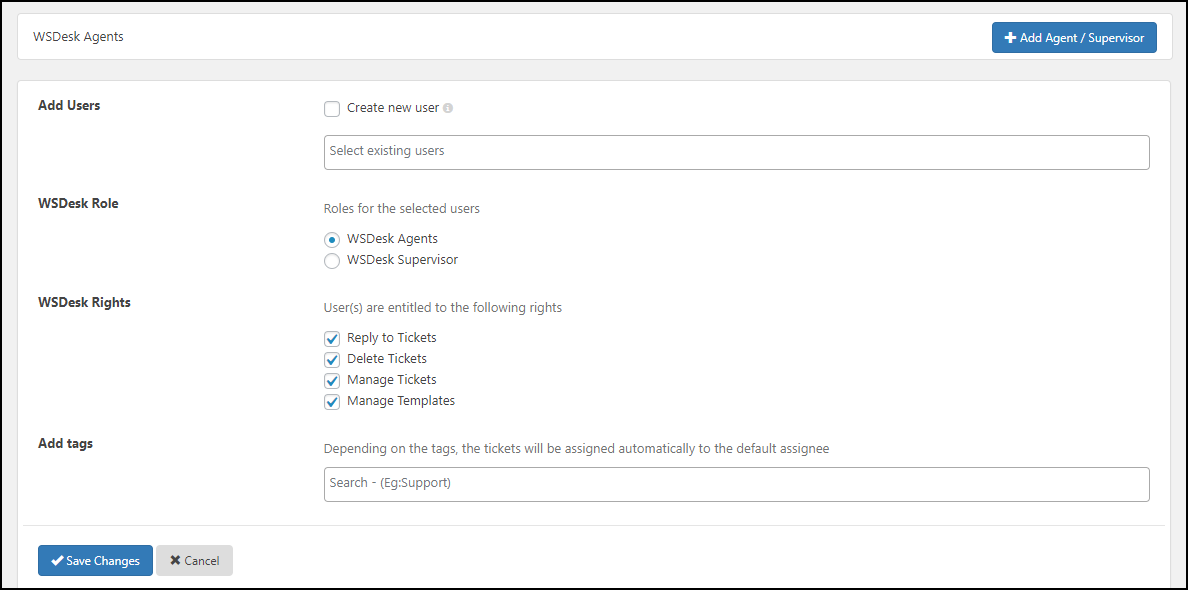Click the Add Users section label

[x=69, y=105]
